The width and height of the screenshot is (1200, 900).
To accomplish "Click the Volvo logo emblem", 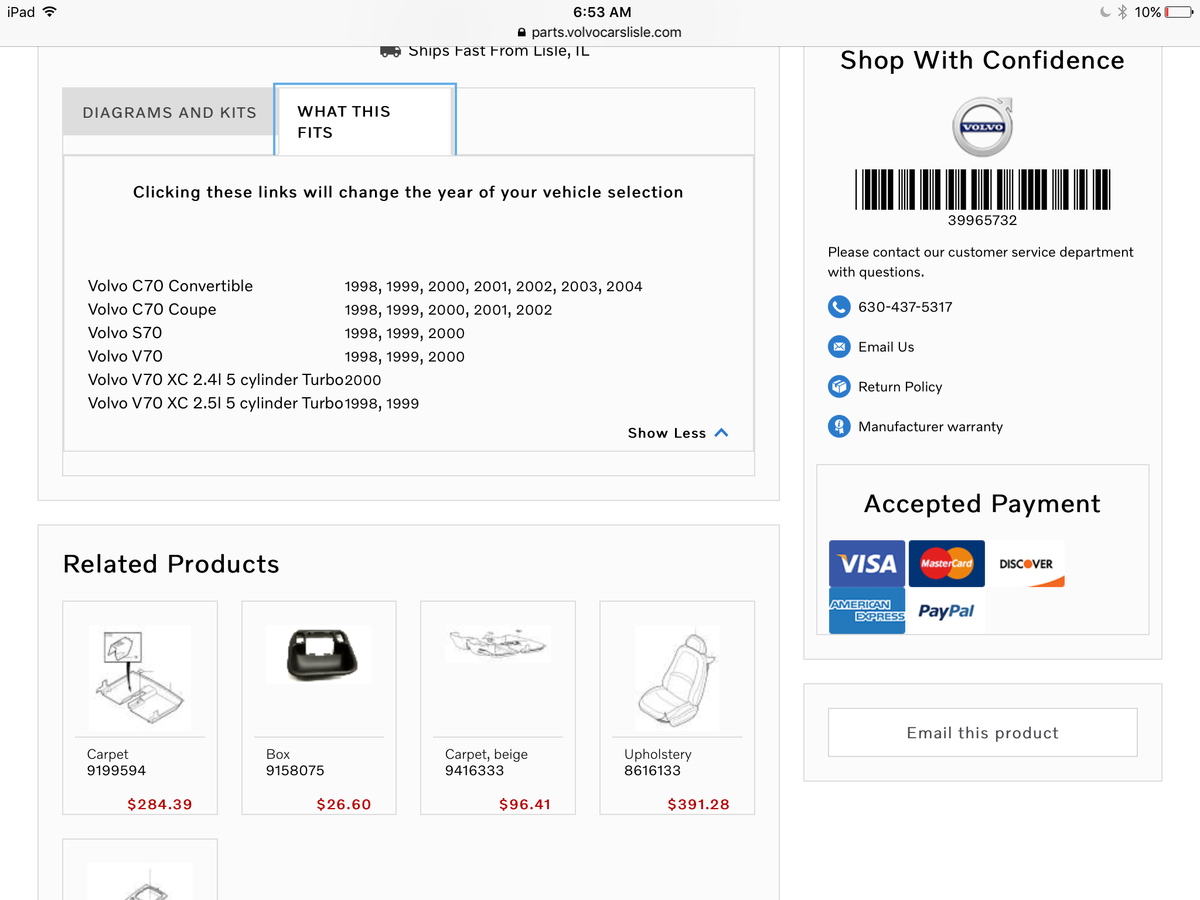I will (982, 126).
